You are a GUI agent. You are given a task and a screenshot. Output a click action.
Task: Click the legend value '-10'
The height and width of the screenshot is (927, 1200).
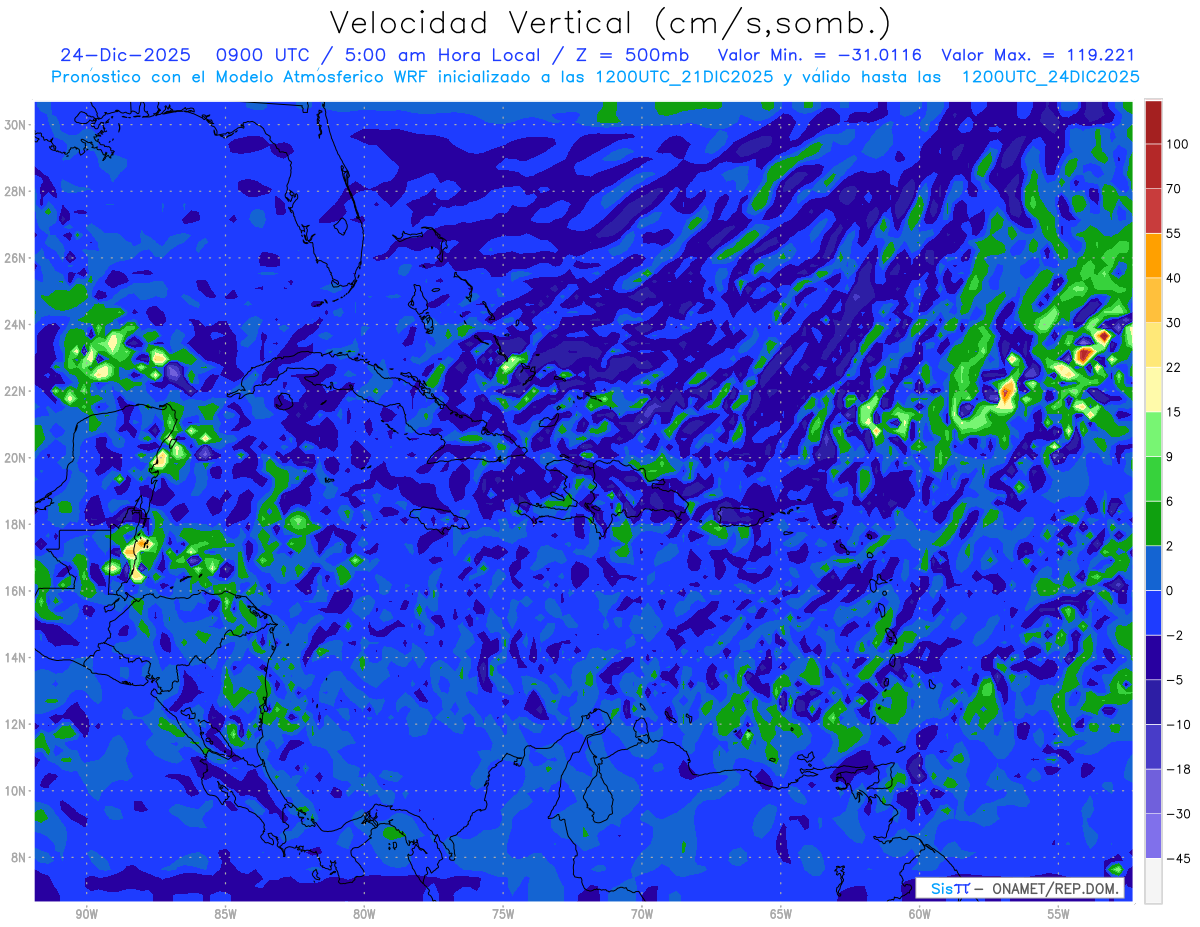[1177, 724]
